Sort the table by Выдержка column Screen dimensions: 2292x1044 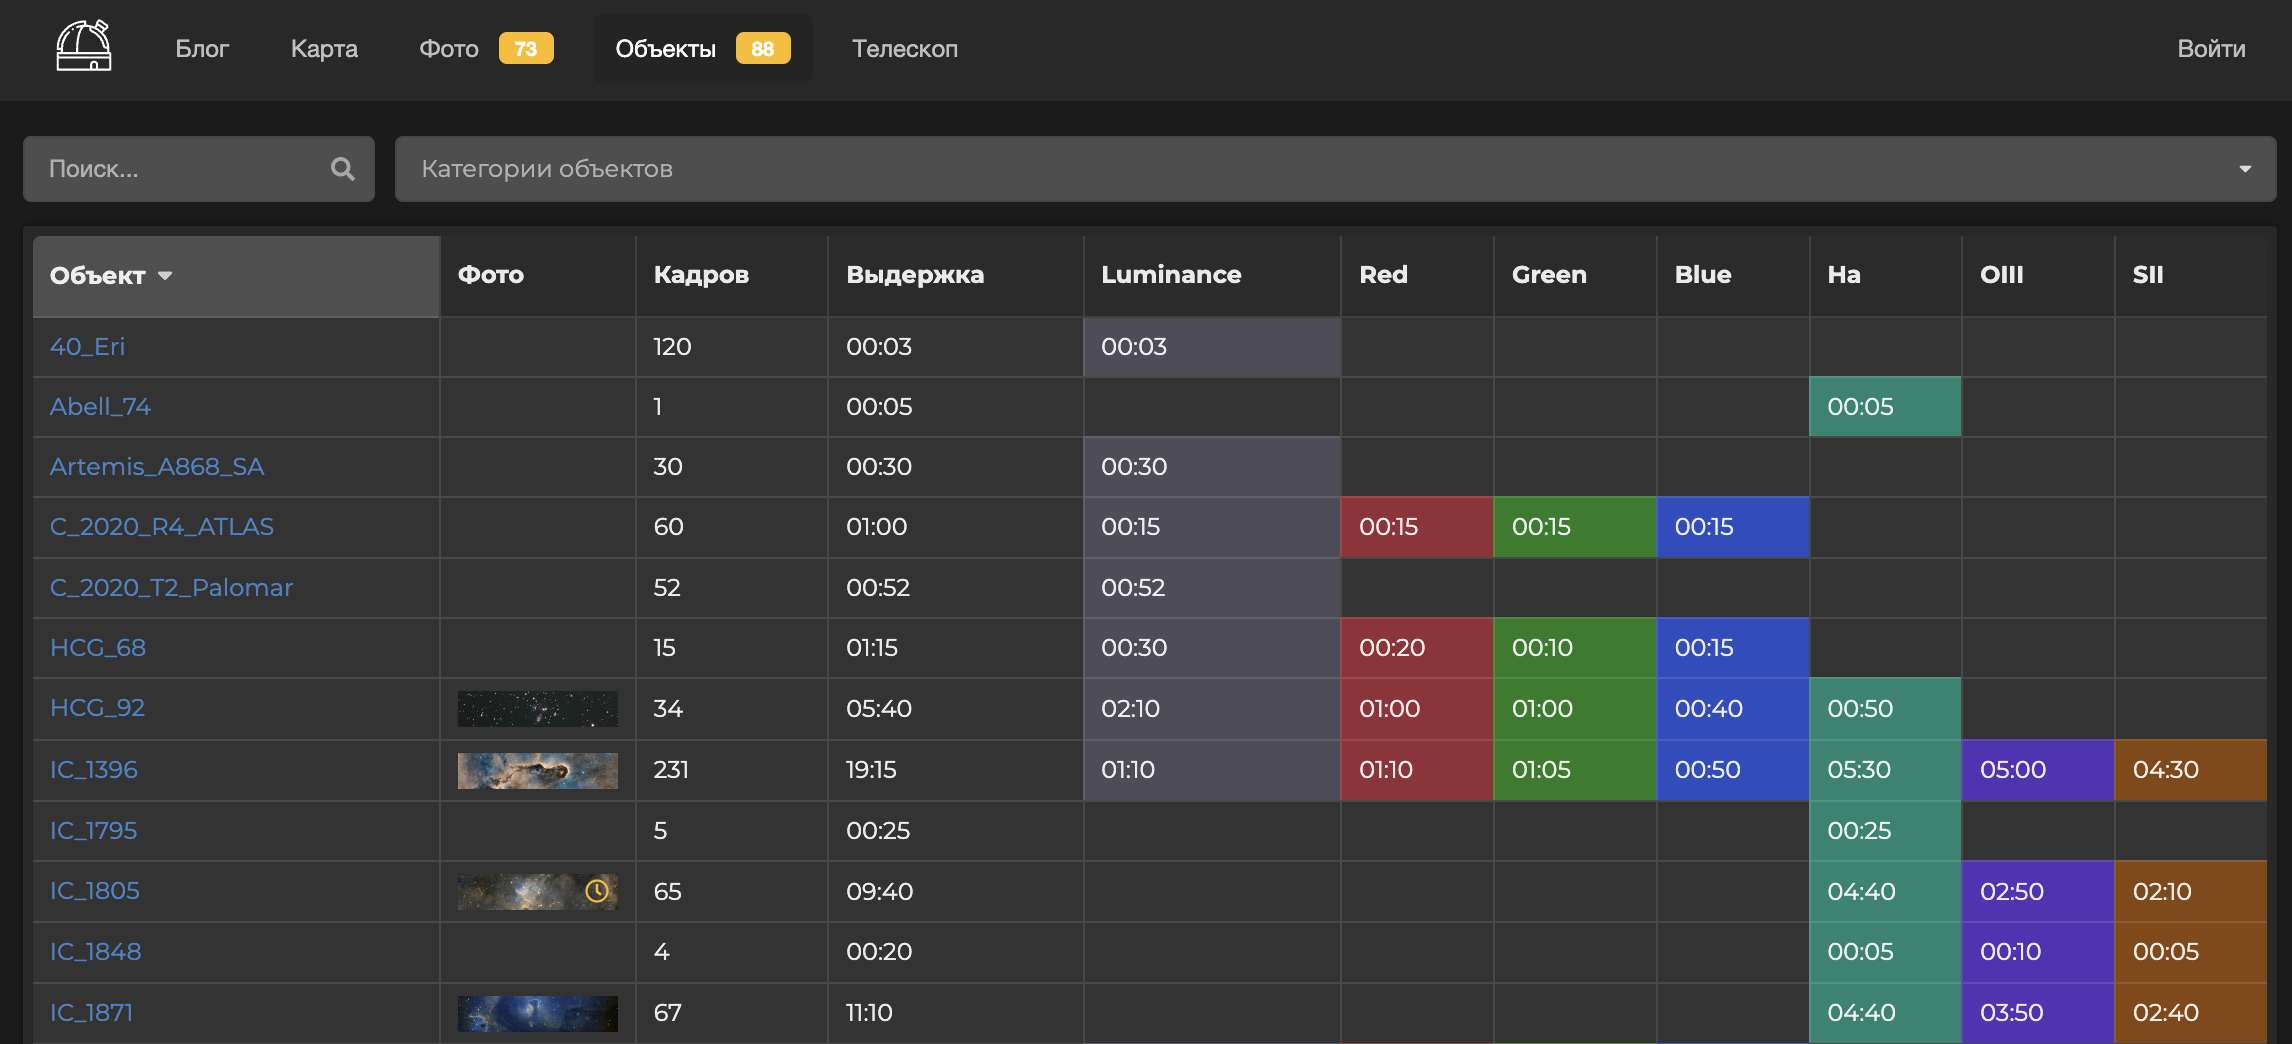click(915, 275)
